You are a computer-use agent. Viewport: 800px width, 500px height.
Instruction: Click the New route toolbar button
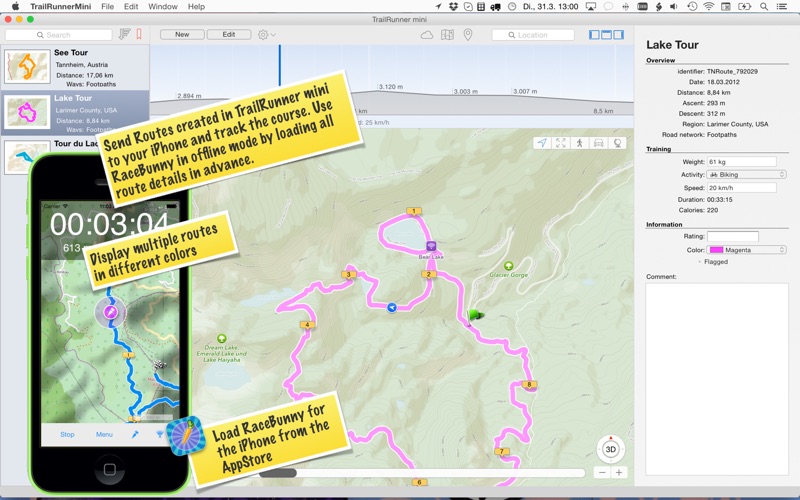182,34
